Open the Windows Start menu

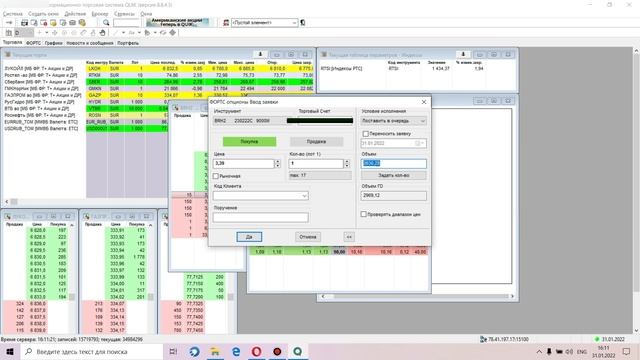click(x=10, y=351)
